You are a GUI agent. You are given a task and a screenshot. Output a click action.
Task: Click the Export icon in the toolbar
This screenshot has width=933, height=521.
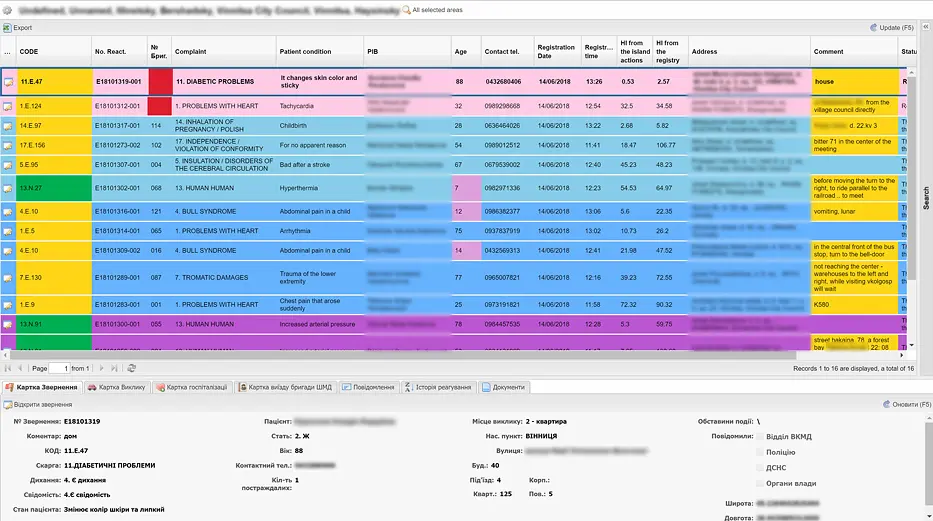(7, 28)
